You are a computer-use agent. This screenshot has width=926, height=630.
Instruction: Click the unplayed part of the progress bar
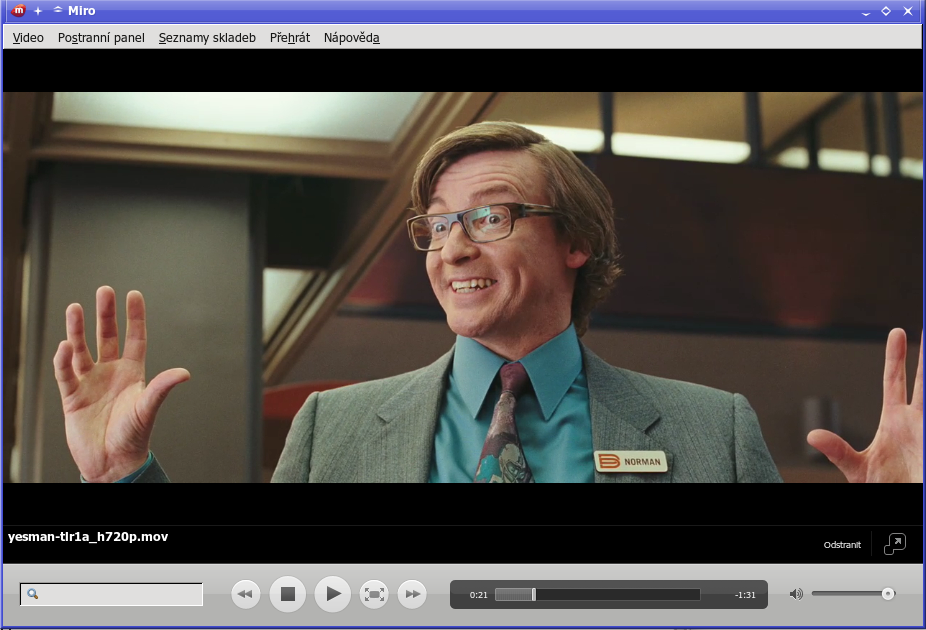click(x=618, y=595)
